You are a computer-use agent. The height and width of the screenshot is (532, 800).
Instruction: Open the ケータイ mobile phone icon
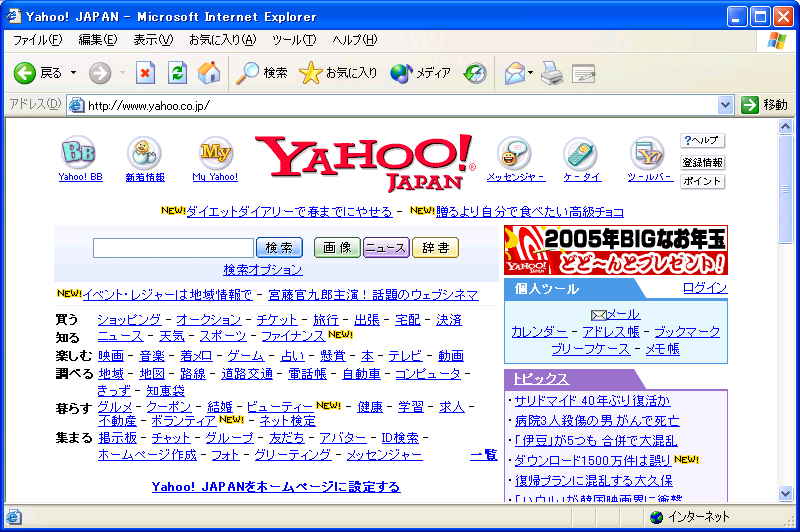[x=580, y=153]
